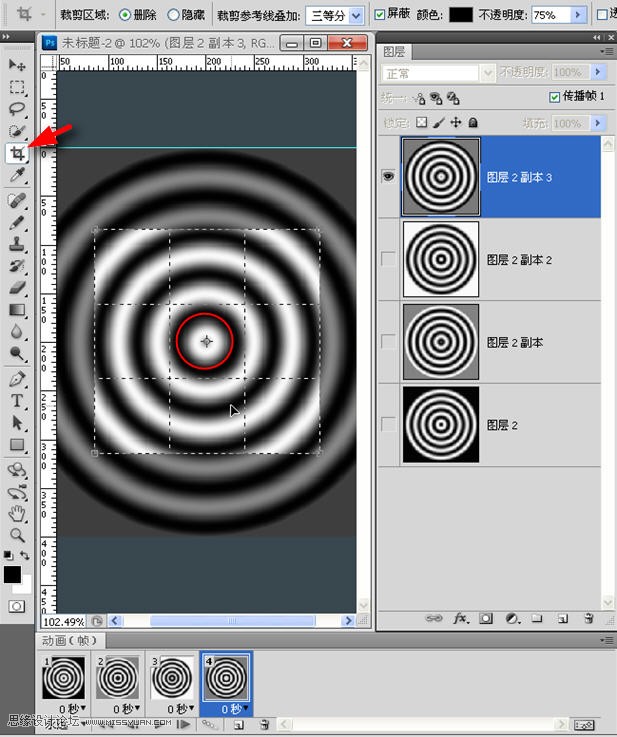This screenshot has width=617, height=737.
Task: Open the layer opacity slider arrow
Action: [598, 72]
